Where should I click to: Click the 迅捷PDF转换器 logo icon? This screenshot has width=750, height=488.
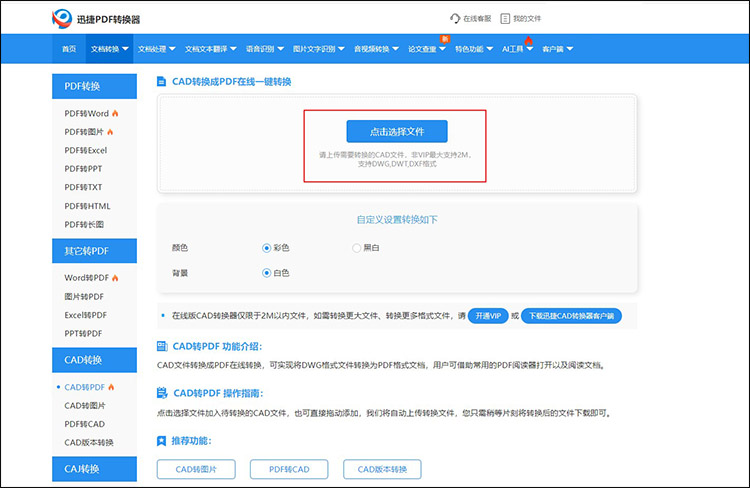coord(62,19)
